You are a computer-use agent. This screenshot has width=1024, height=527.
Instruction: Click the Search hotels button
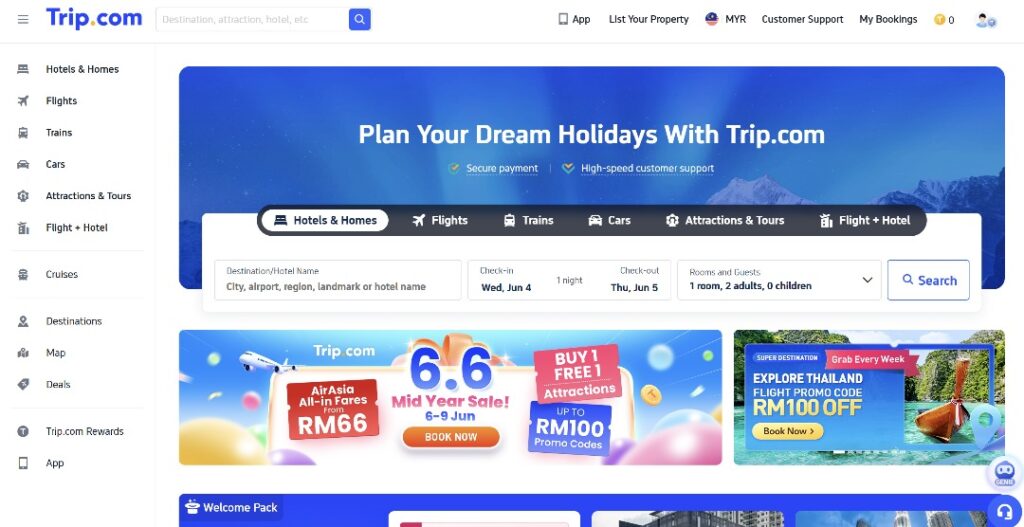[928, 280]
